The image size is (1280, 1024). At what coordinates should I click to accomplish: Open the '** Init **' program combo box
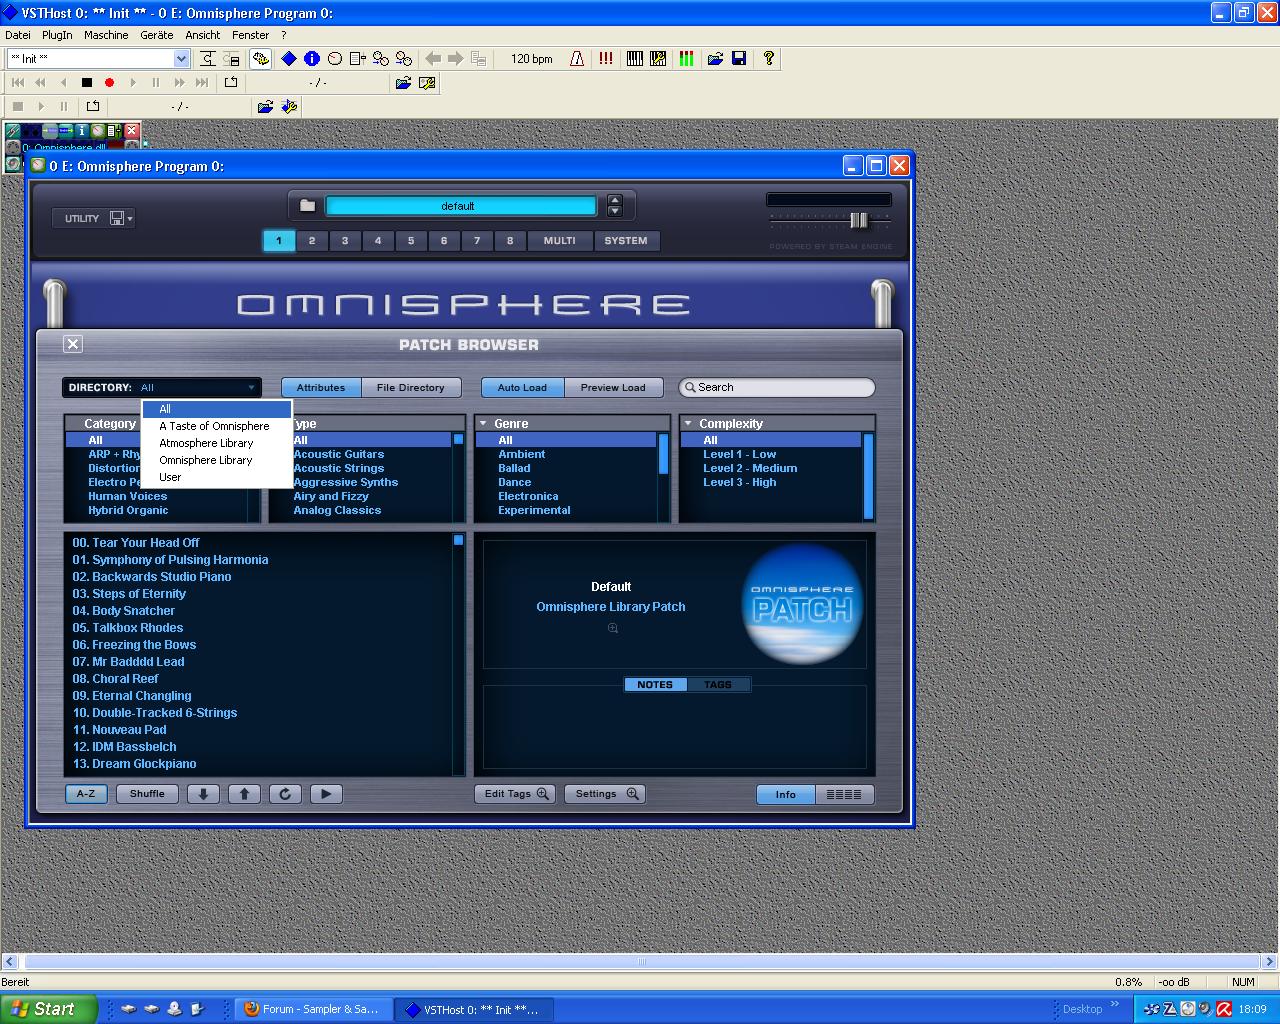pyautogui.click(x=98, y=59)
